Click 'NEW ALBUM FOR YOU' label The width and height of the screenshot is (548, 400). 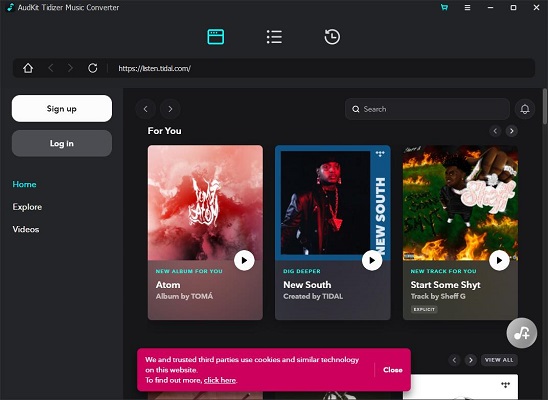[x=189, y=271]
